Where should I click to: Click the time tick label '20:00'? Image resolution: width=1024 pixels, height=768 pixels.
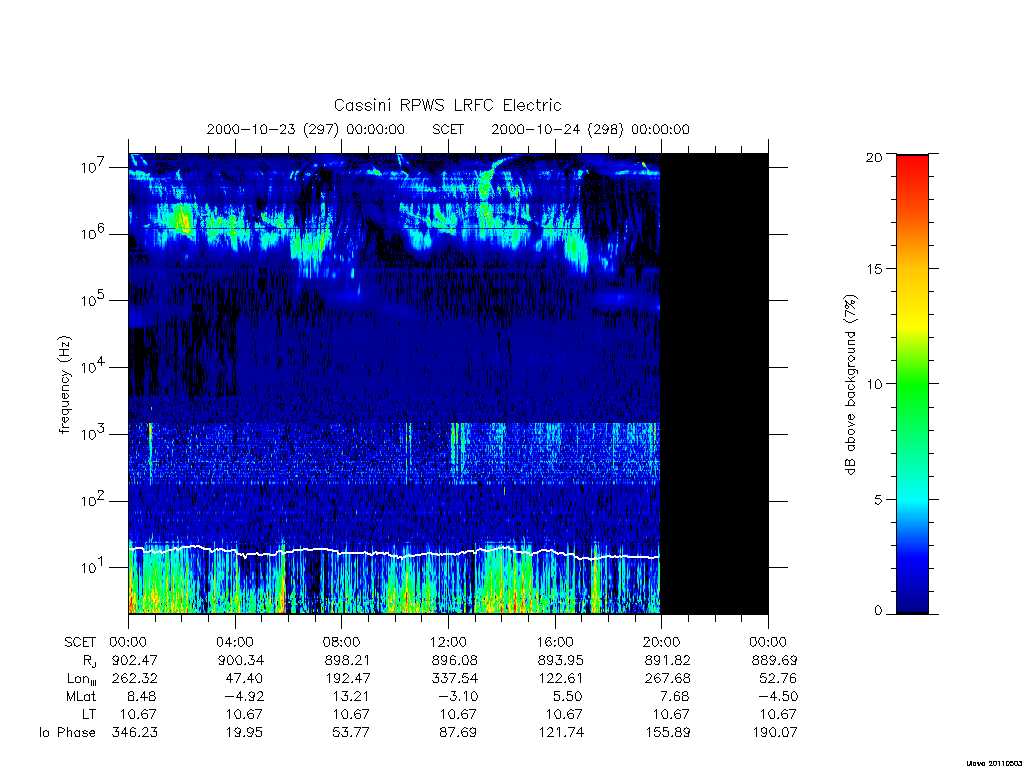(662, 643)
